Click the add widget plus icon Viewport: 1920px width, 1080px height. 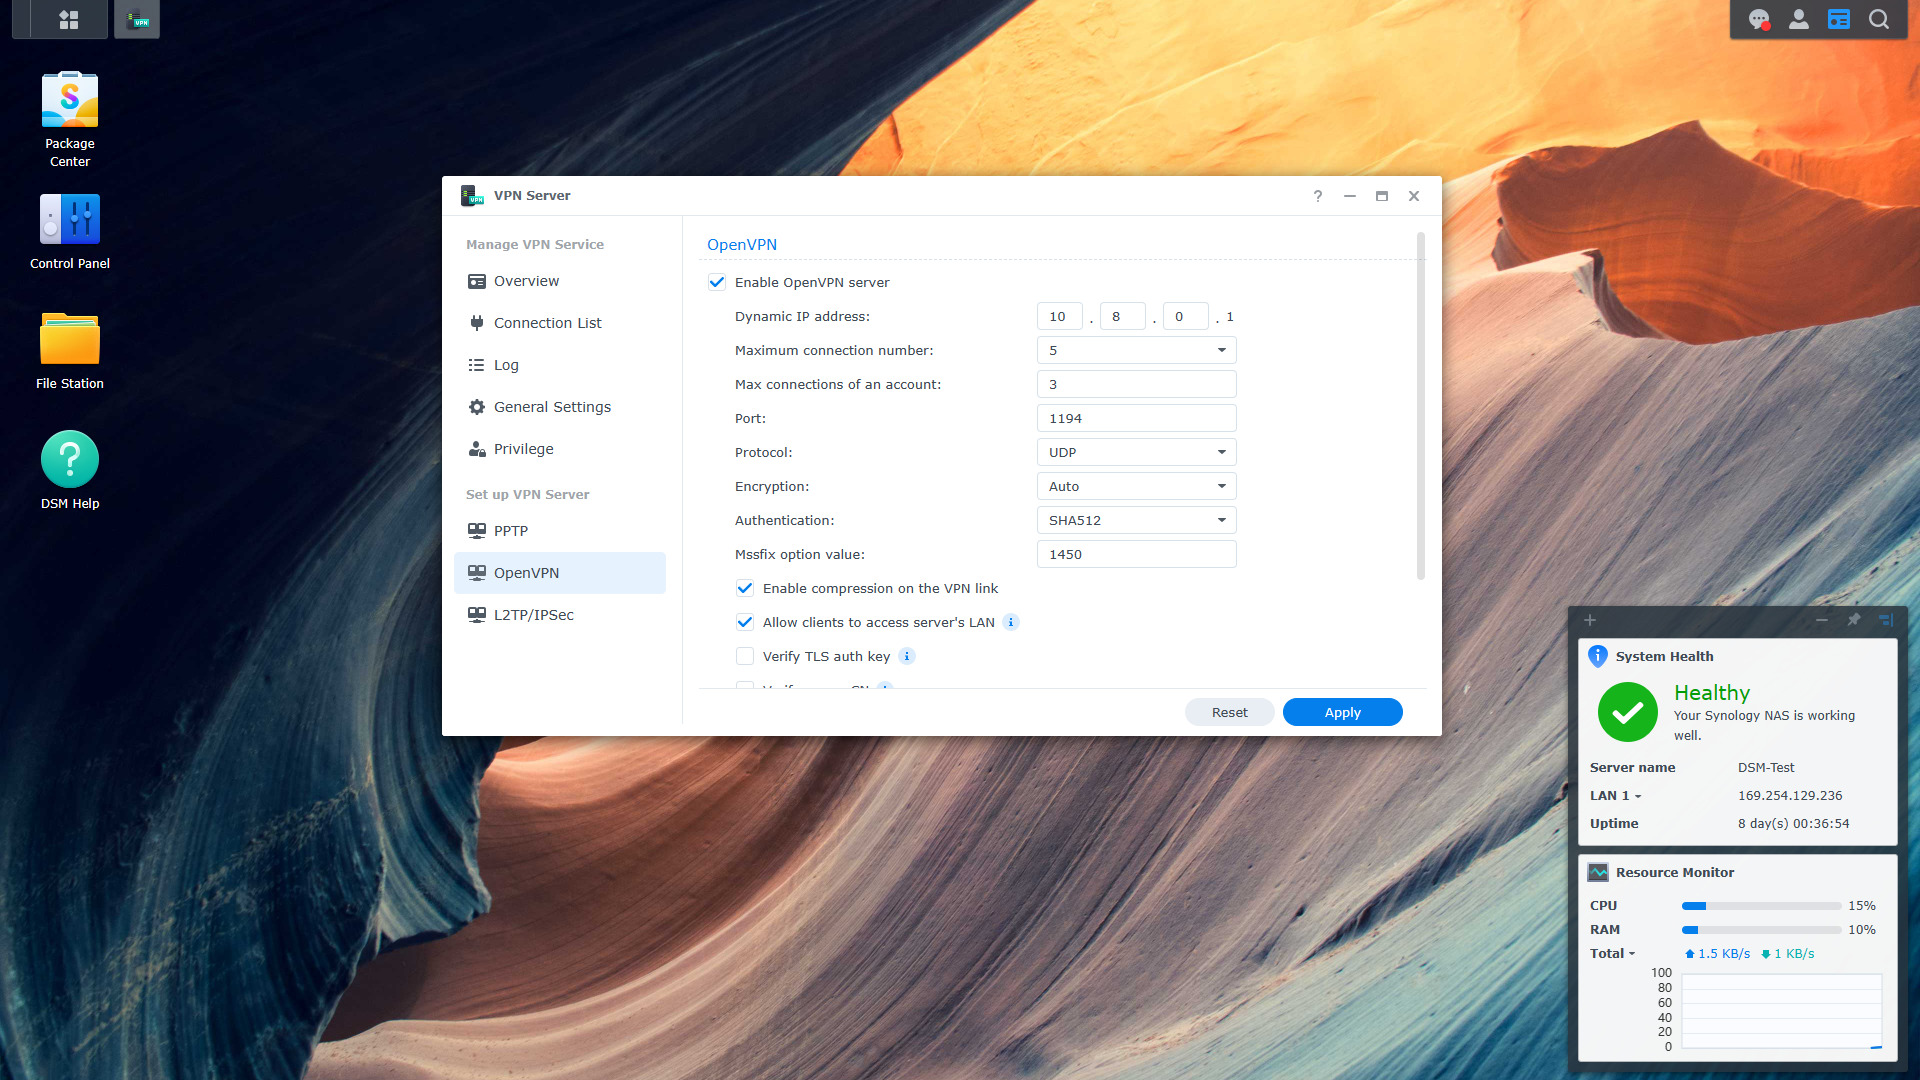point(1590,620)
